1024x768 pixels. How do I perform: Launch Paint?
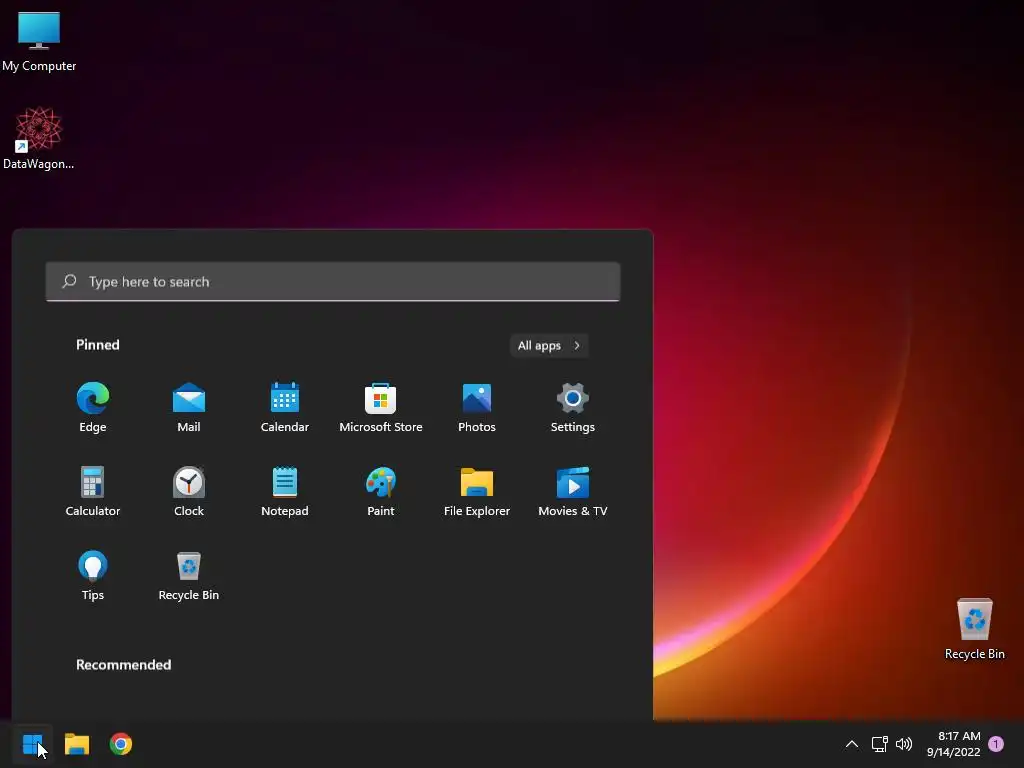pos(381,492)
